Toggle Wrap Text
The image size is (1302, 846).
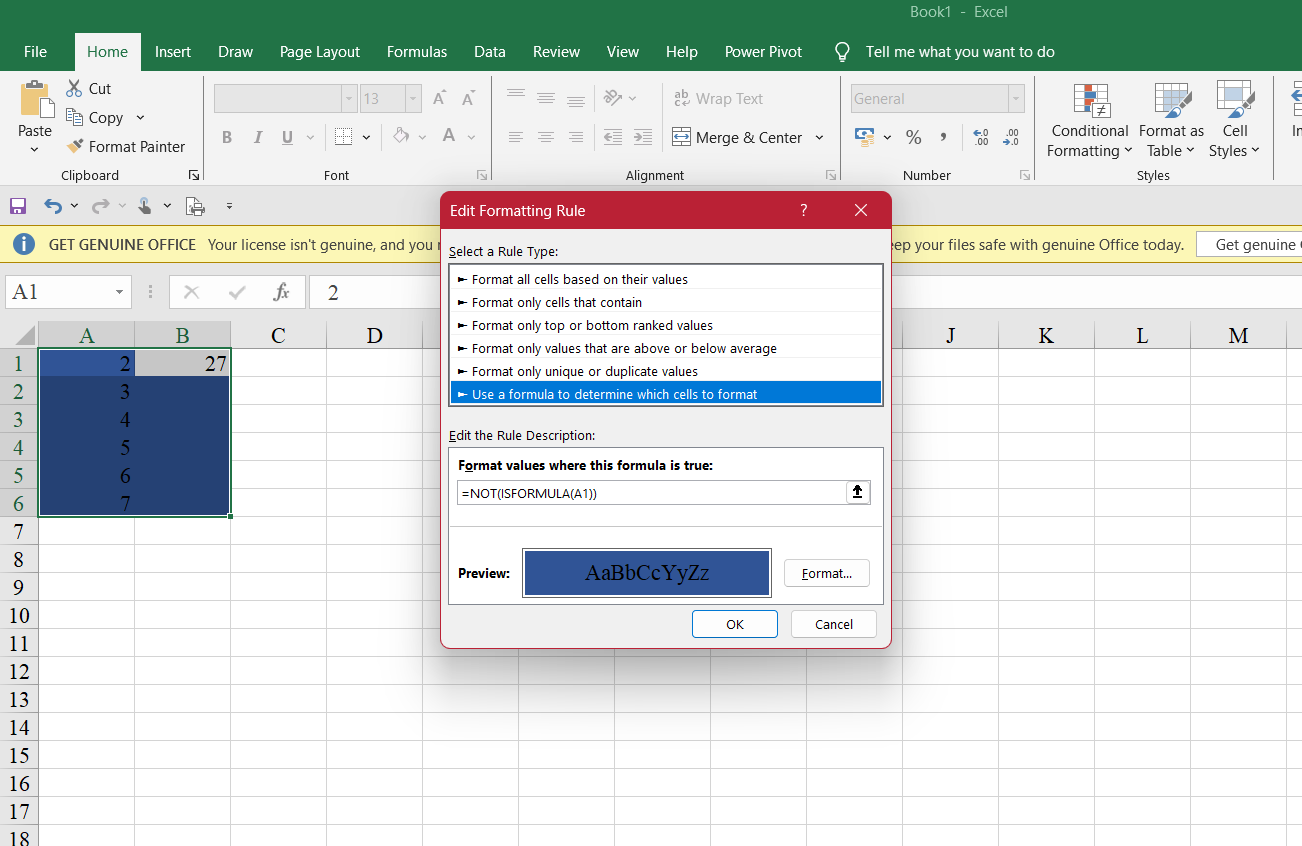point(718,98)
